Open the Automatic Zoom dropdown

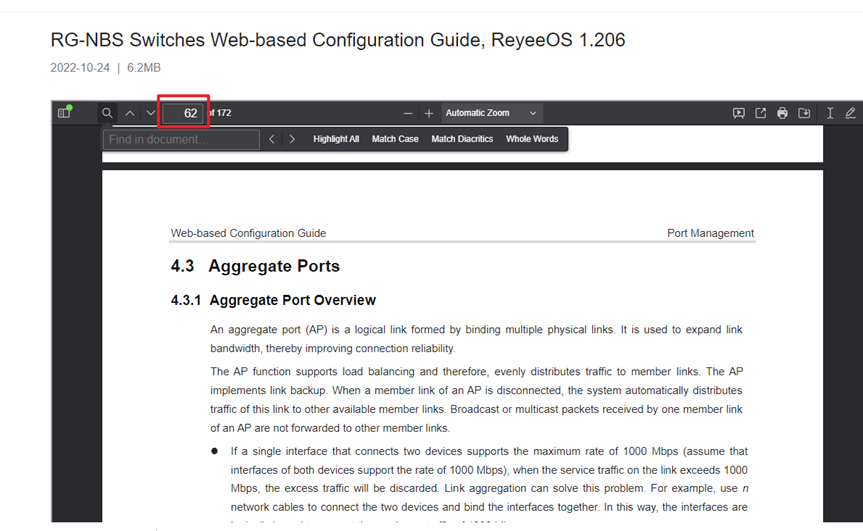click(x=491, y=113)
